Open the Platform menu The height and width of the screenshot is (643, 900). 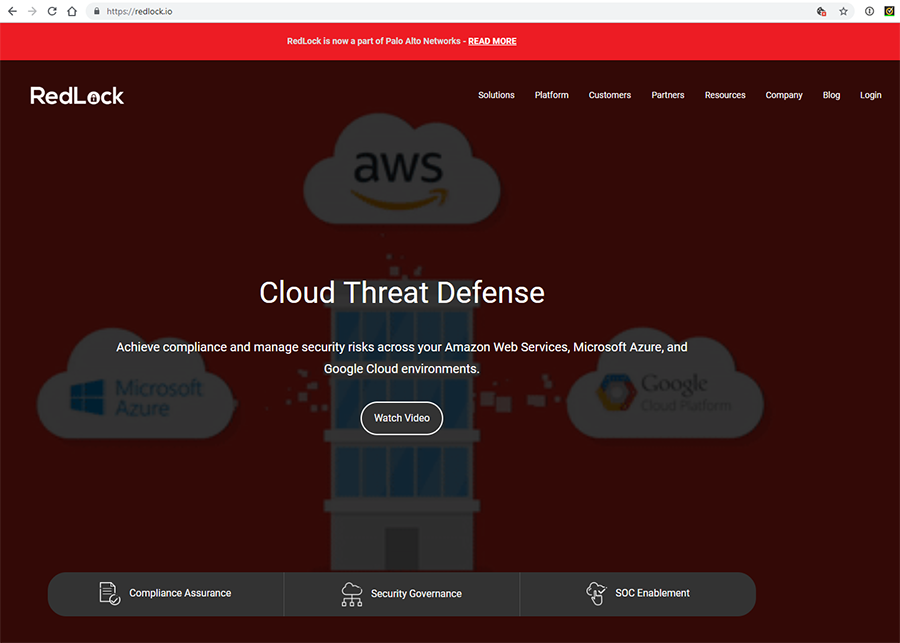(x=552, y=95)
